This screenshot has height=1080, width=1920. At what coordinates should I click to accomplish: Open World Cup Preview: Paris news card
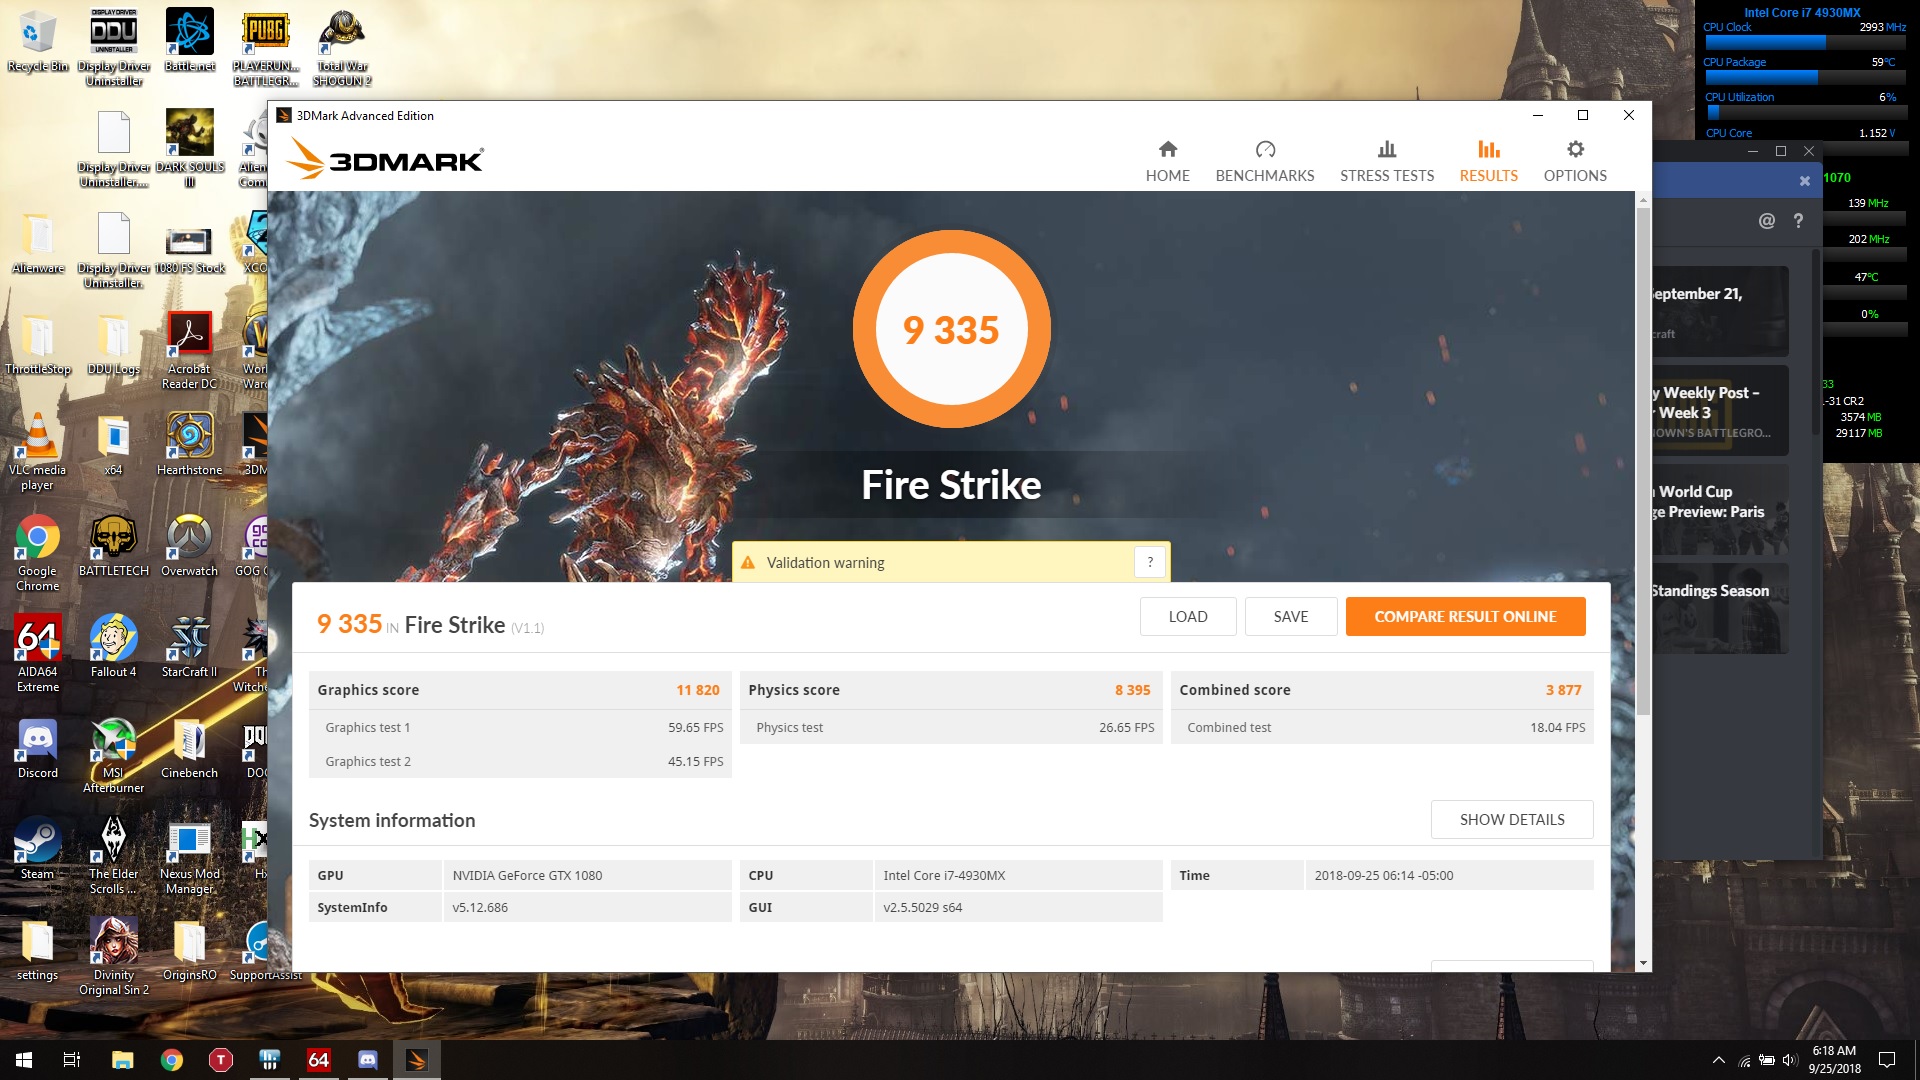(x=1719, y=510)
